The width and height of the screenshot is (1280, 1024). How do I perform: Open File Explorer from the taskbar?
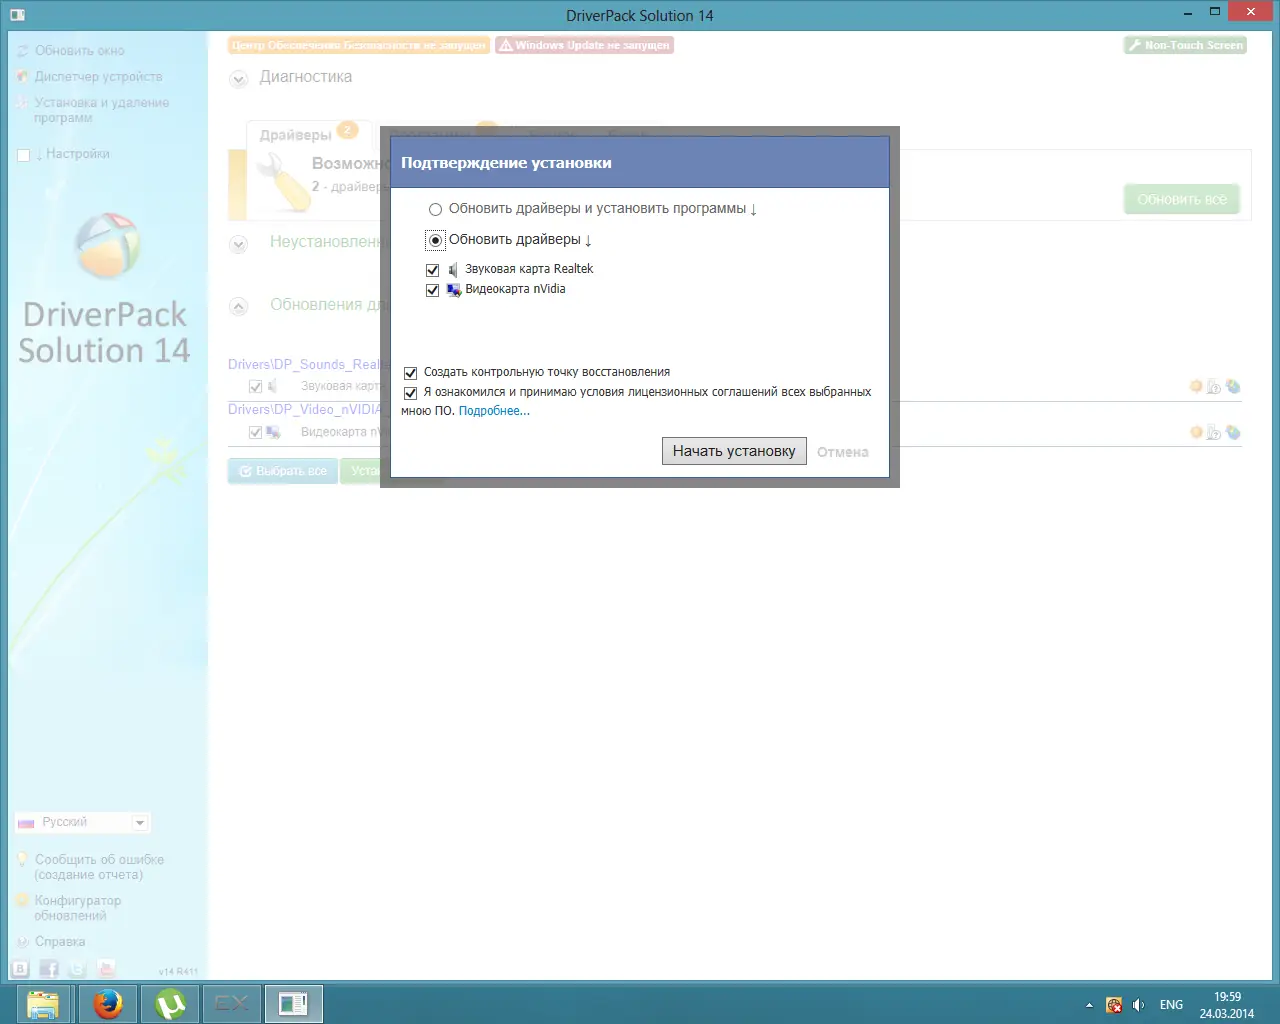[x=43, y=1003]
